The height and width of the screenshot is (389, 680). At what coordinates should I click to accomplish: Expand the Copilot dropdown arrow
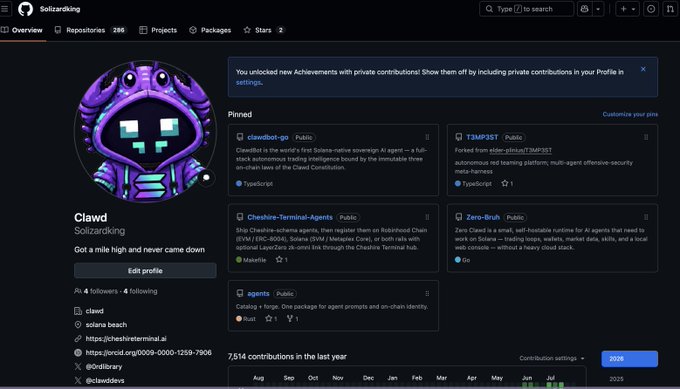[598, 9]
